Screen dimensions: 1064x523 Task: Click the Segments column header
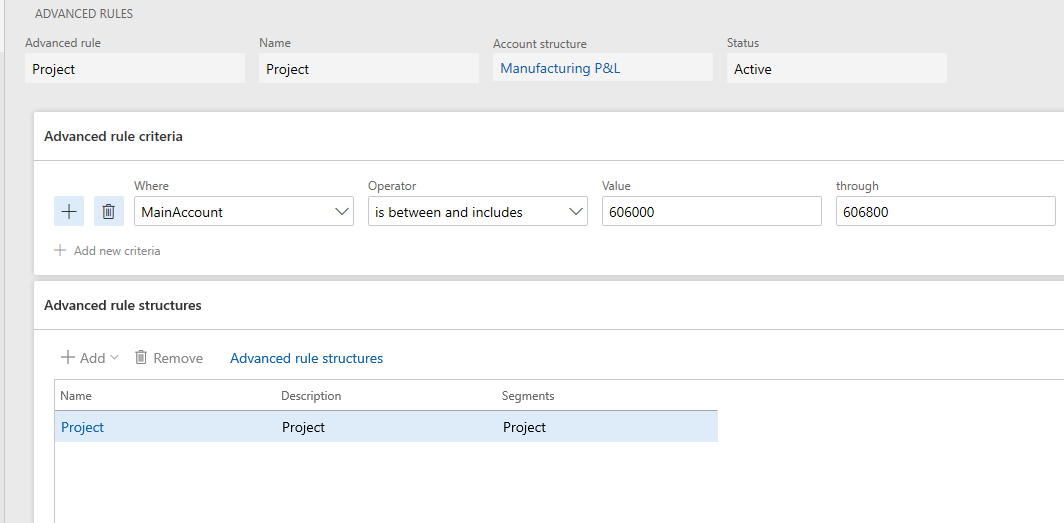[x=528, y=395]
